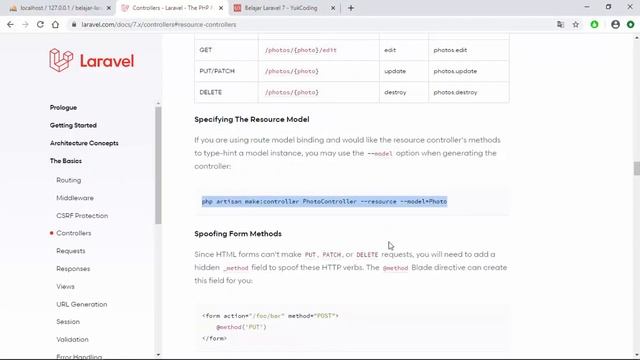Click the sidebar navigation scrollbar thumb

click(x=158, y=165)
